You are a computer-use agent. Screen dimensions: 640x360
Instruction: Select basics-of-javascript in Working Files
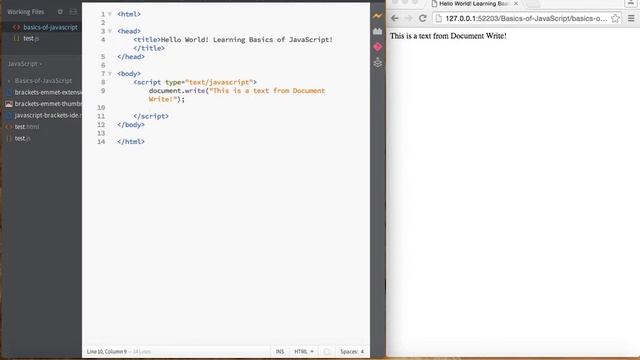coord(50,27)
